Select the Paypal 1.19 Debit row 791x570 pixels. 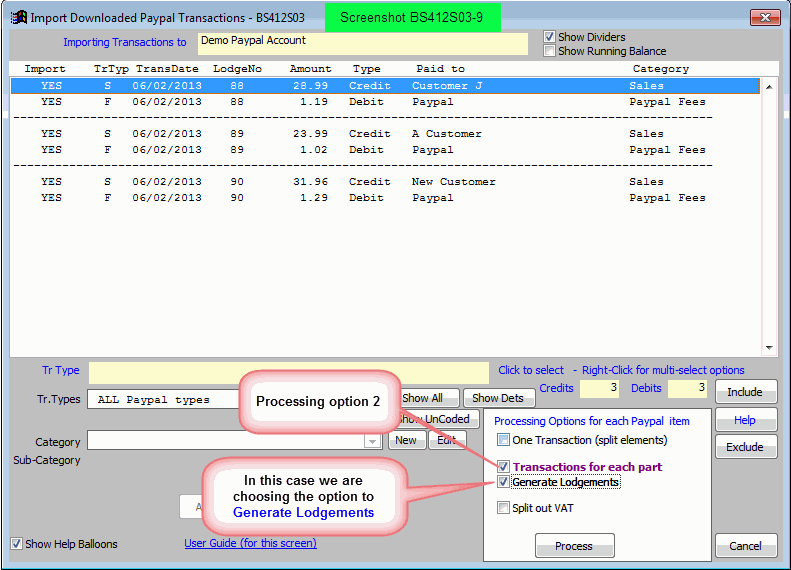(385, 102)
